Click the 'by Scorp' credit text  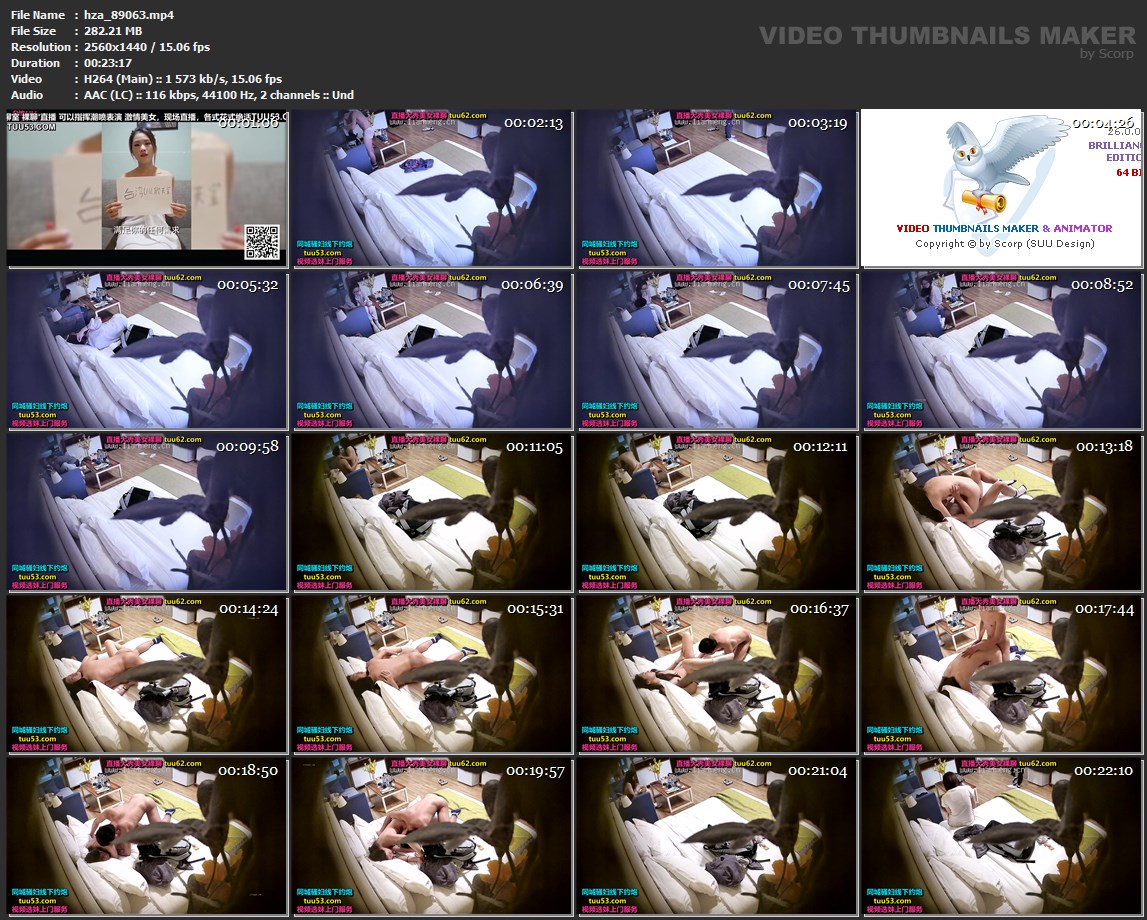pyautogui.click(x=1107, y=53)
